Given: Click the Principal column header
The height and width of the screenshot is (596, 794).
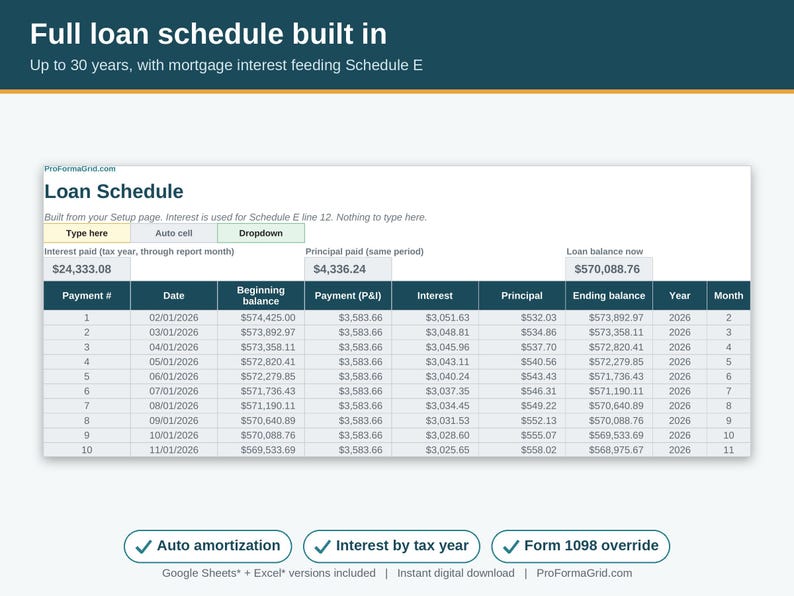Looking at the screenshot, I should tap(522, 296).
